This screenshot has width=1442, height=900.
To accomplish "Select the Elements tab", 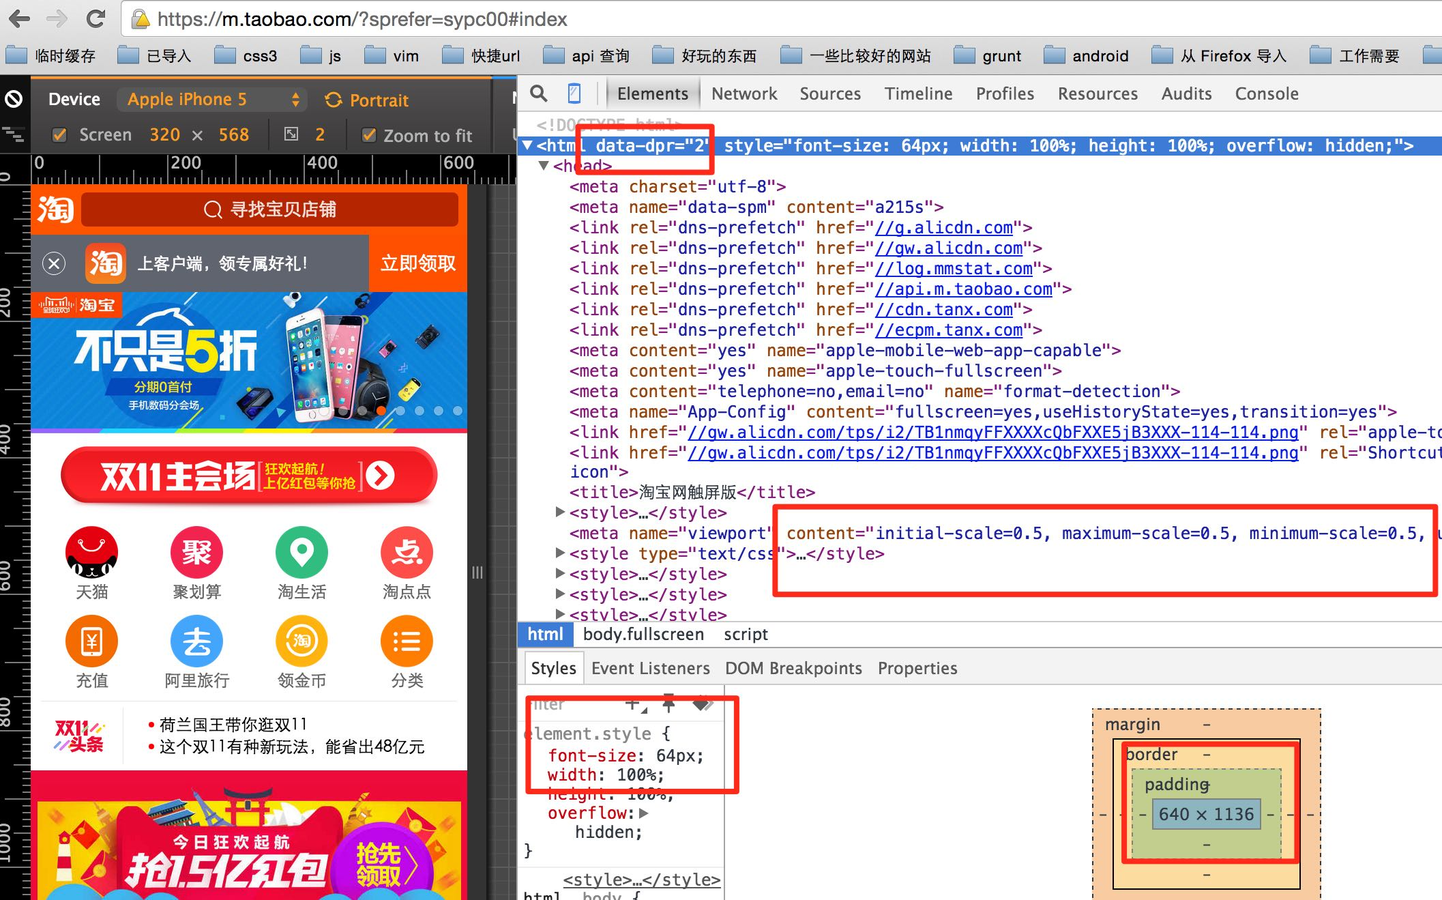I will click(x=652, y=93).
